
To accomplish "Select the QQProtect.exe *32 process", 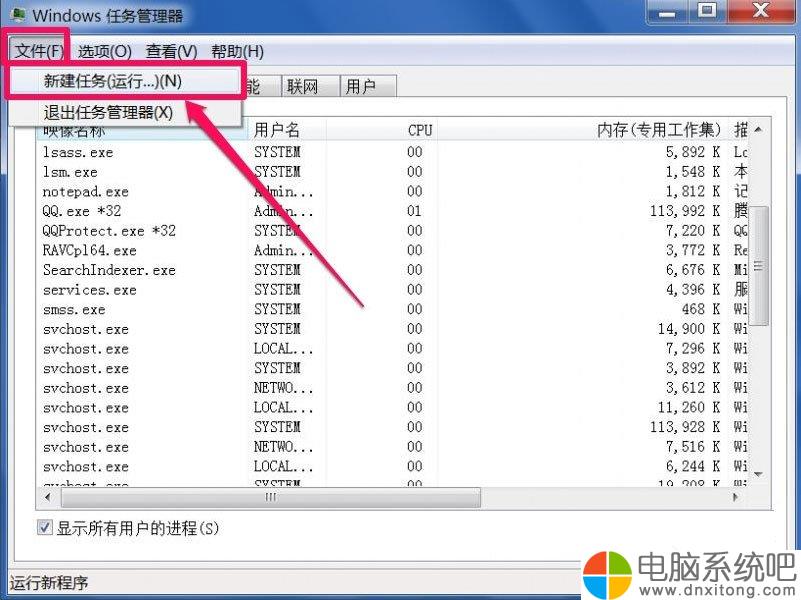I will coord(393,231).
